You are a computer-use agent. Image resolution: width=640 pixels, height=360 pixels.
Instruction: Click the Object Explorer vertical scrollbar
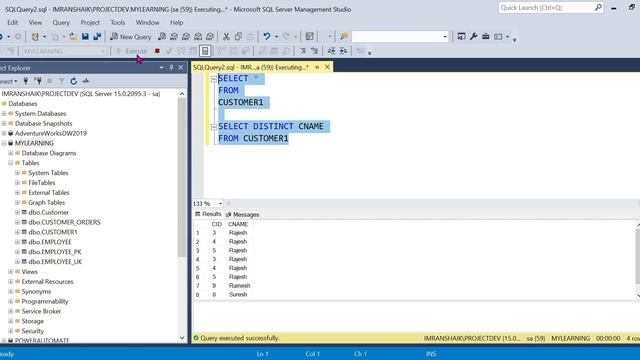pos(182,178)
